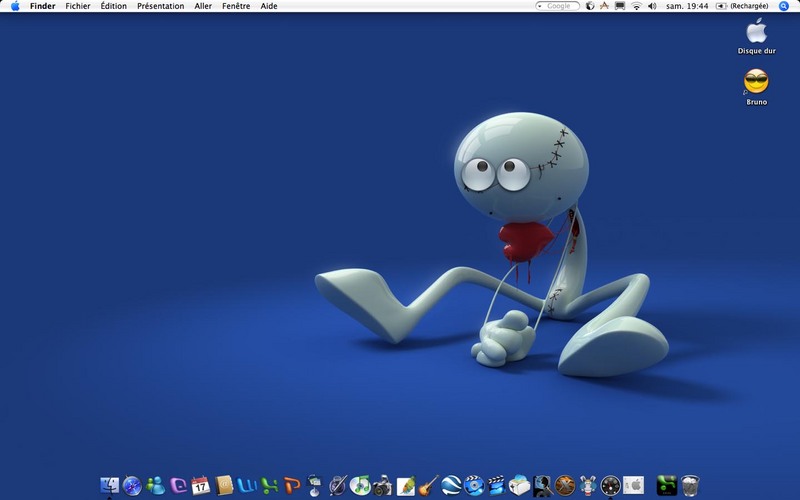The image size is (800, 500).
Task: Open the toaster Toast application icon
Action: click(519, 485)
